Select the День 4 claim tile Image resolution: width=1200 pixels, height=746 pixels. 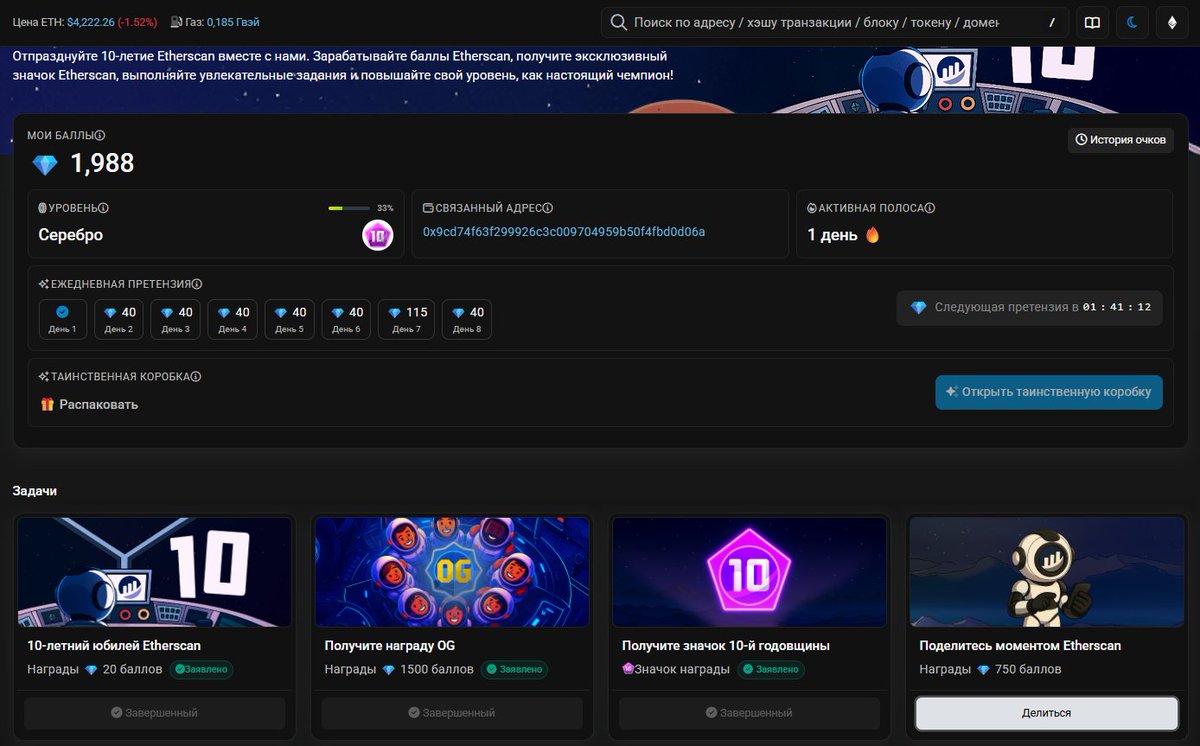233,319
